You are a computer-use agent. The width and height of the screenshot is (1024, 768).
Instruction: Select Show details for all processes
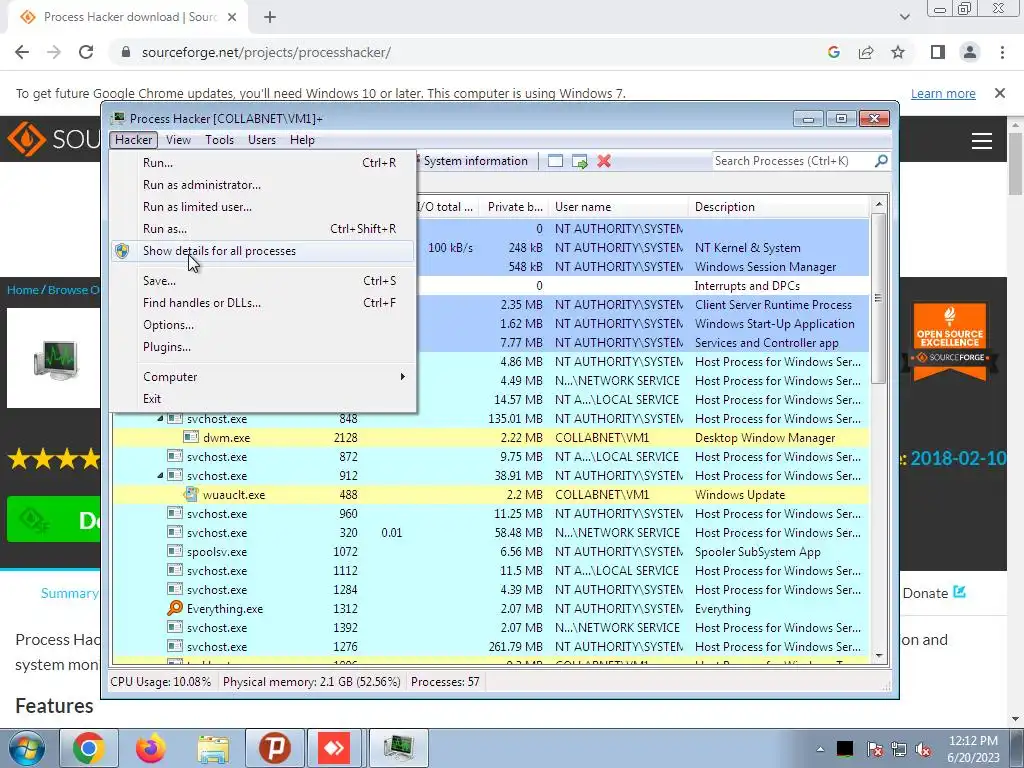263,251
